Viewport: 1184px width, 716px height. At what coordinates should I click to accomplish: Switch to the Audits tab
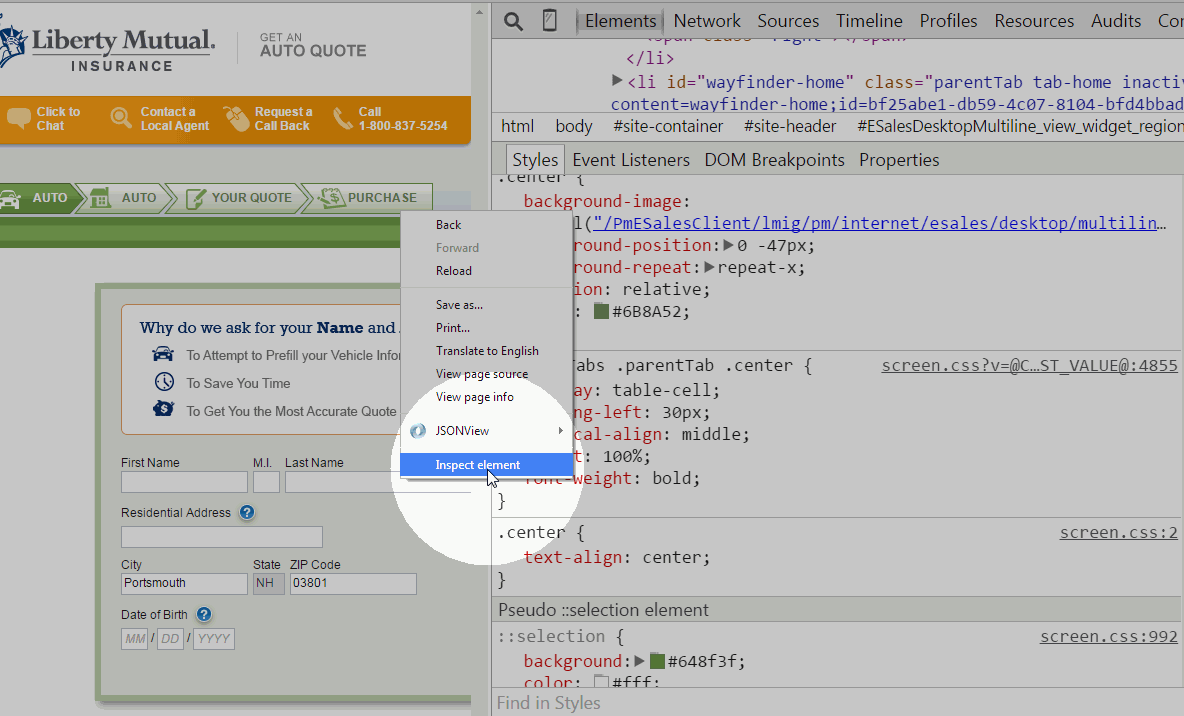pos(1115,21)
